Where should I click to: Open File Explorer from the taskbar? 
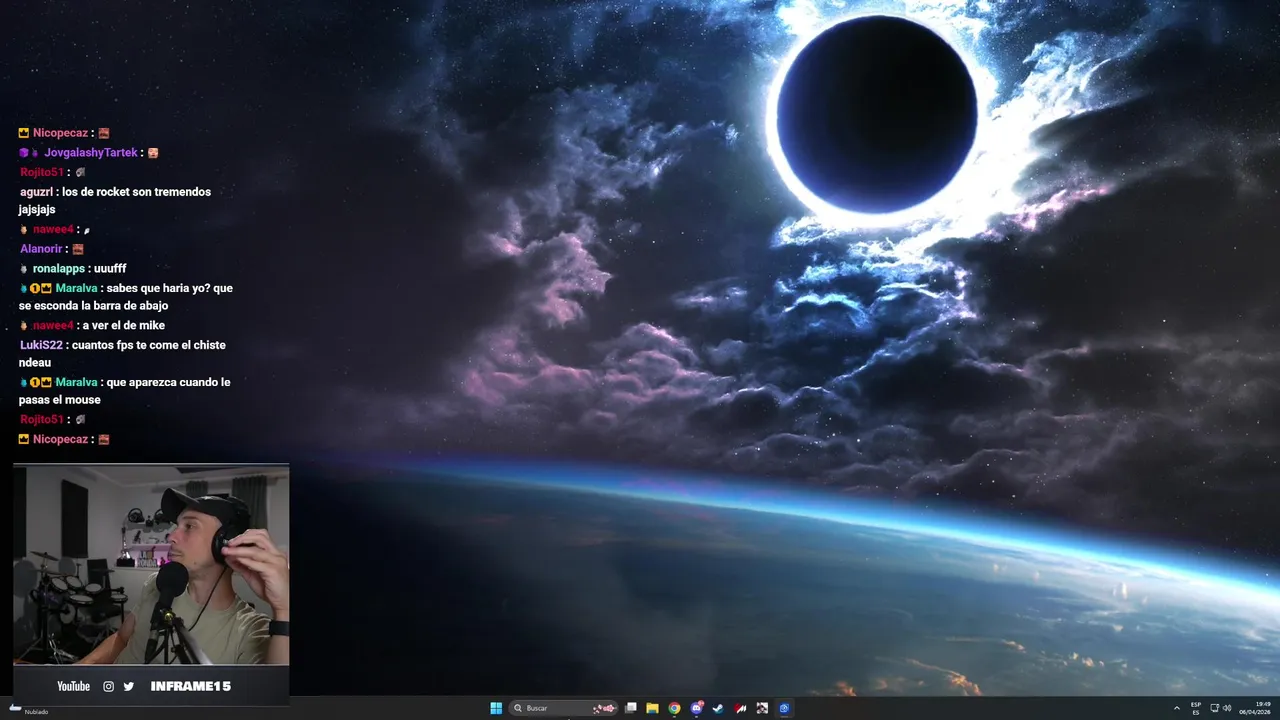pos(652,708)
